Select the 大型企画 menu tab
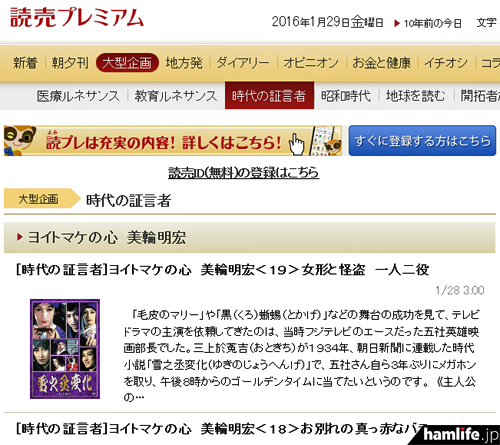The width and height of the screenshot is (500, 445). [x=127, y=63]
